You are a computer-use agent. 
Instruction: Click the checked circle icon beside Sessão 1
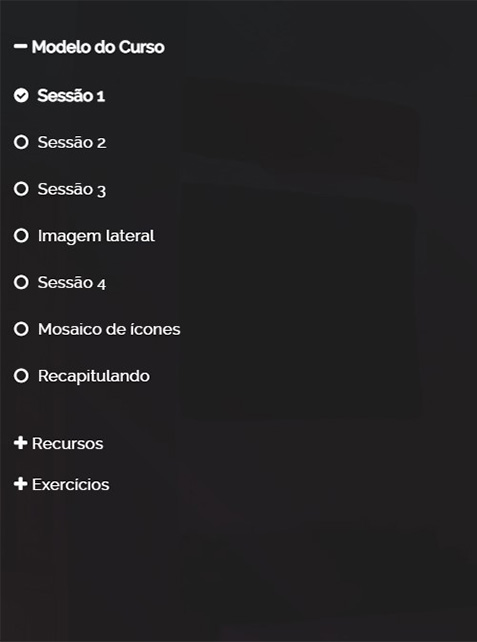(21, 95)
